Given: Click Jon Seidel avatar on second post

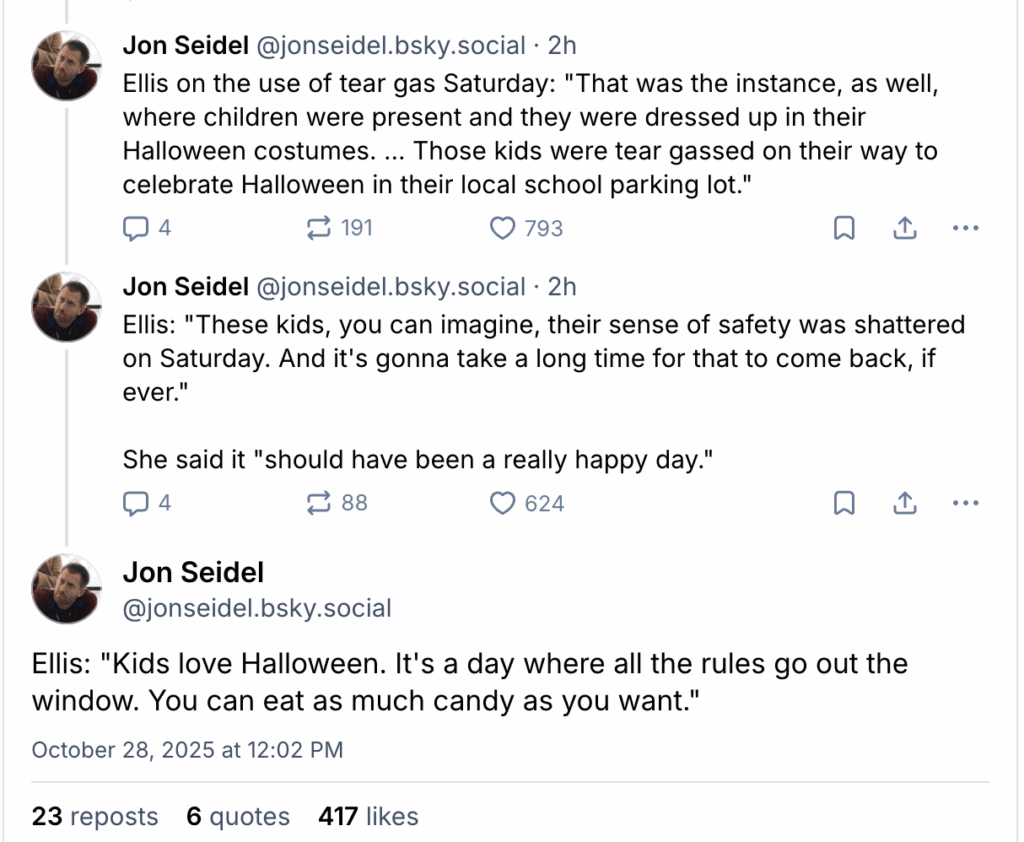Looking at the screenshot, I should [x=66, y=308].
